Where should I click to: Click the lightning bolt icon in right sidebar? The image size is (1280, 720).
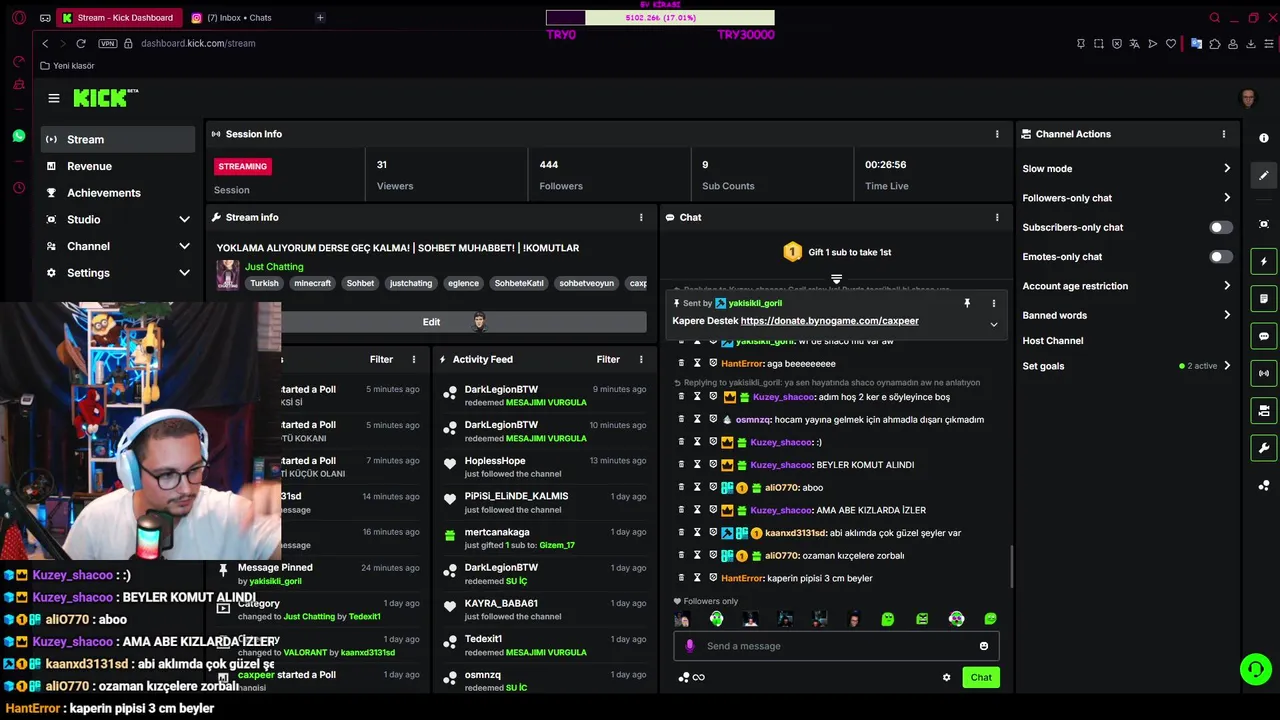pos(1264,261)
